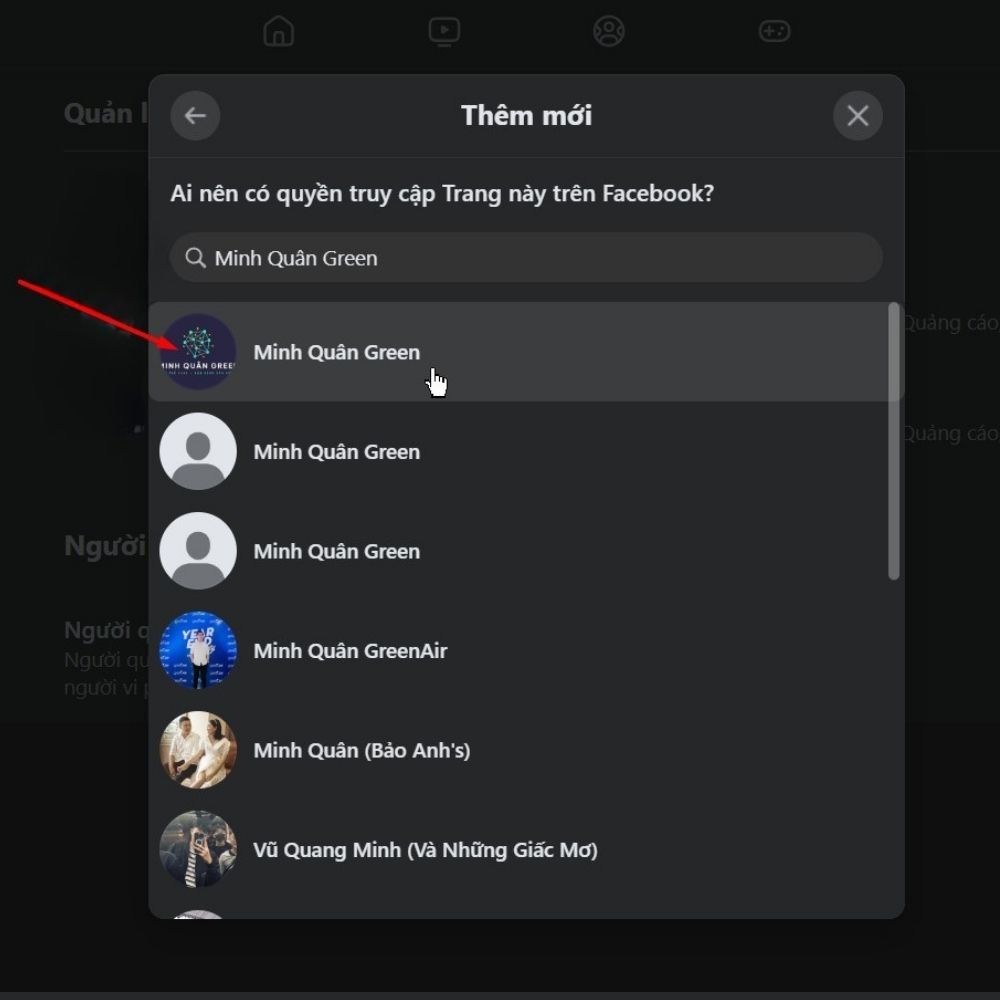Image resolution: width=1000 pixels, height=1000 pixels.
Task: Click the Minh Quân GreenAir profile photo
Action: click(x=198, y=650)
